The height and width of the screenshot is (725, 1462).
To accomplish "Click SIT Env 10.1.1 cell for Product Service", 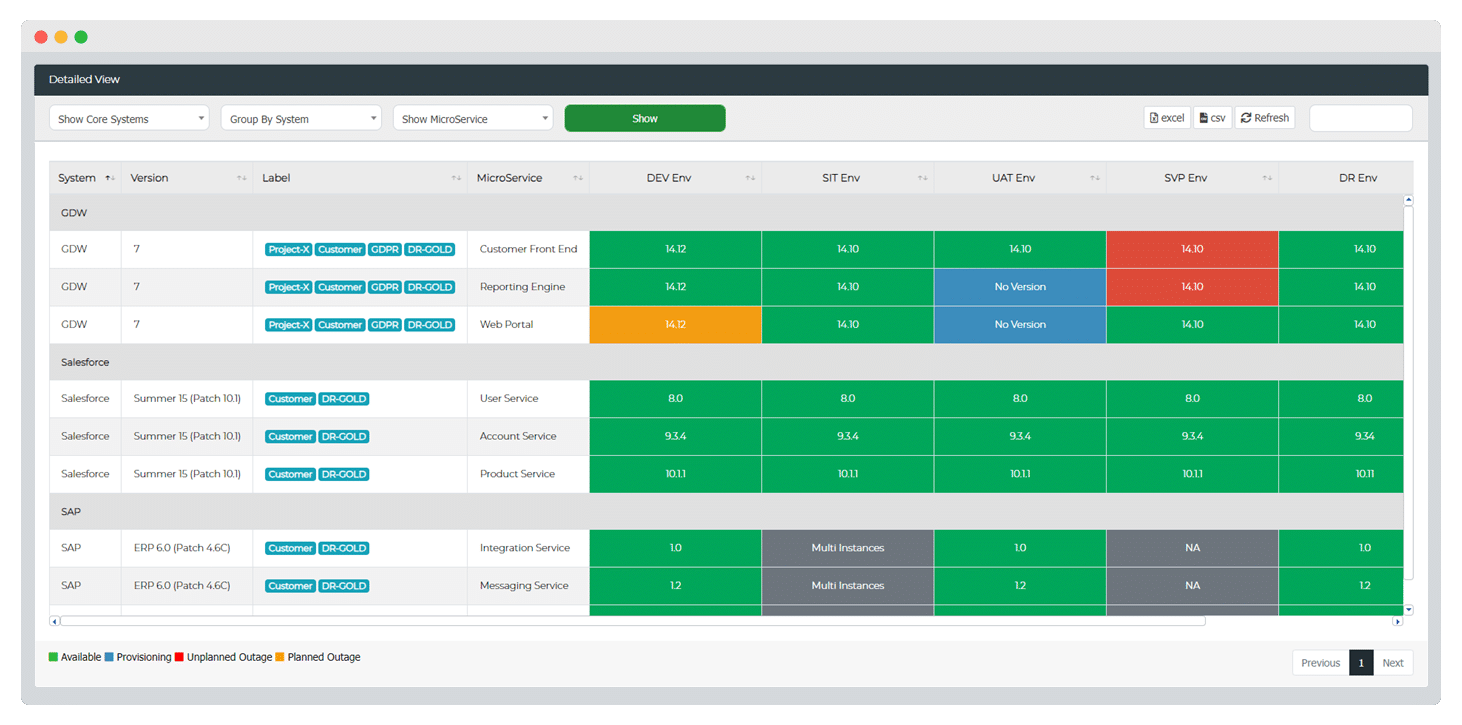I will tap(847, 474).
